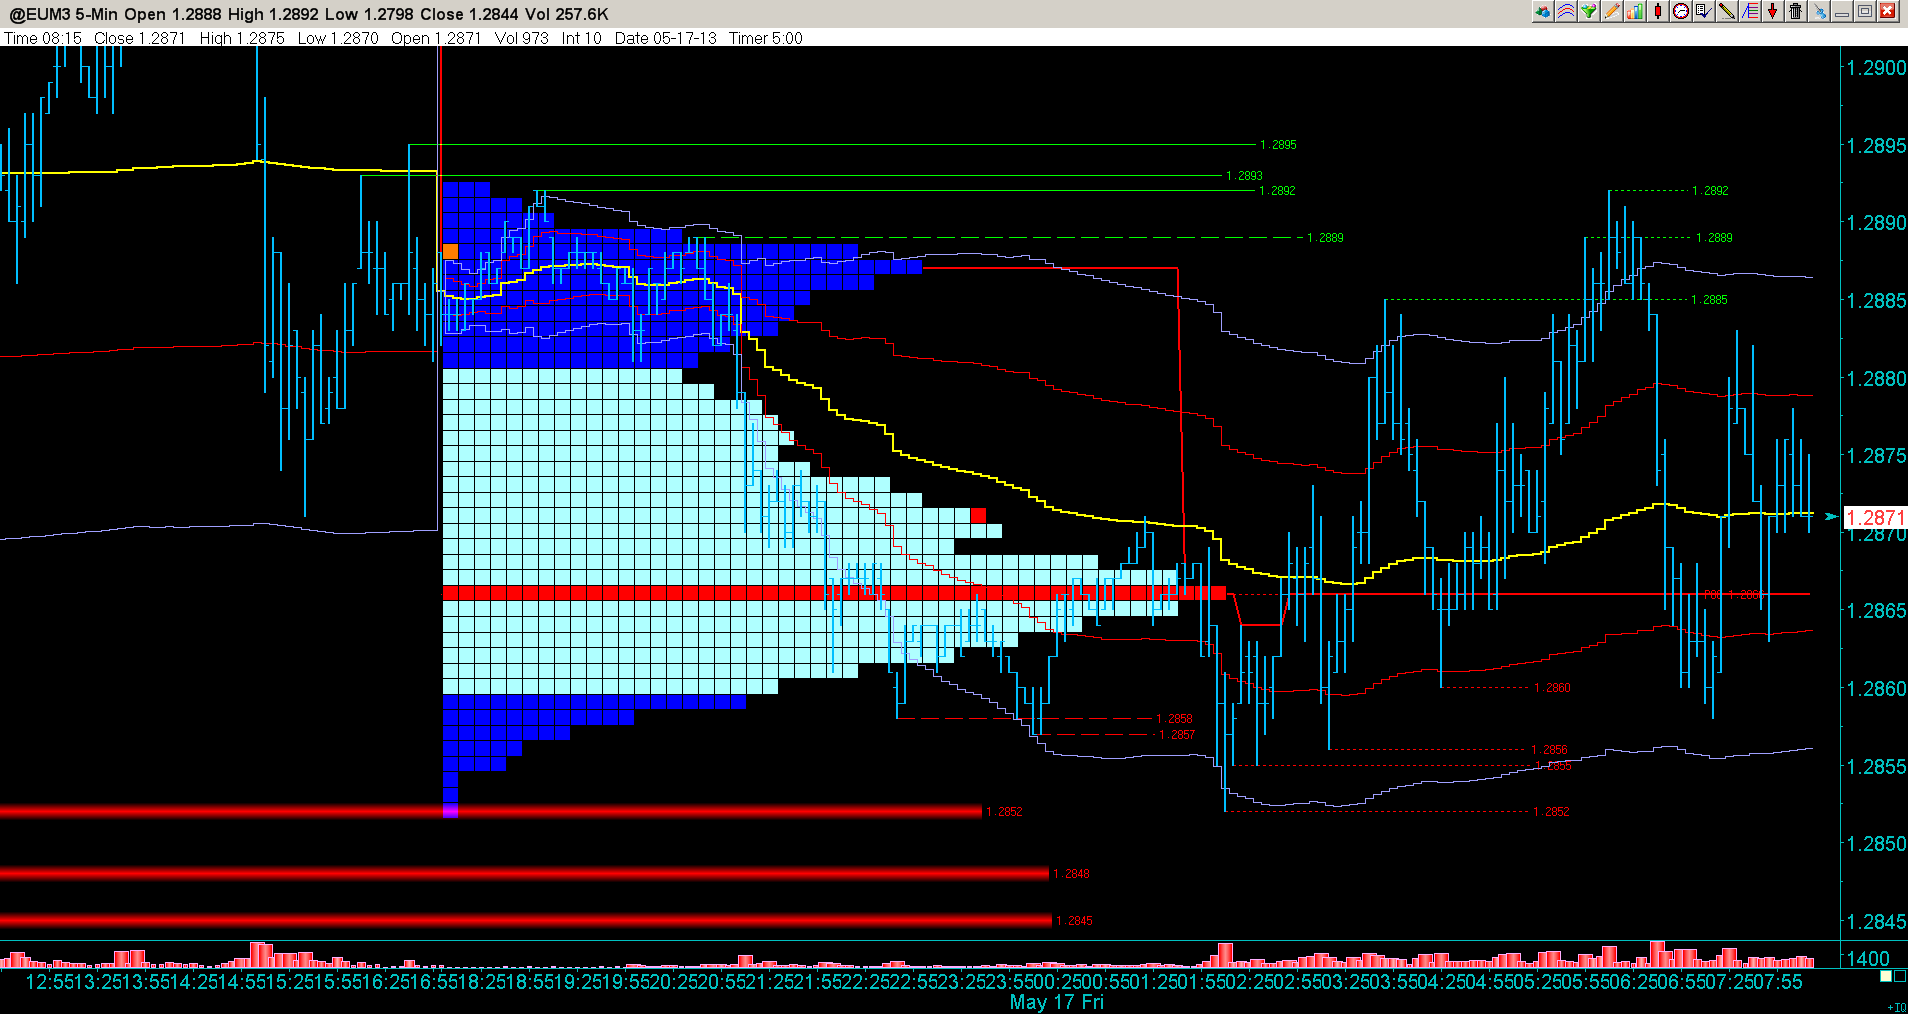Click the grey 1.2893 level label
This screenshot has width=1908, height=1014.
(1244, 176)
